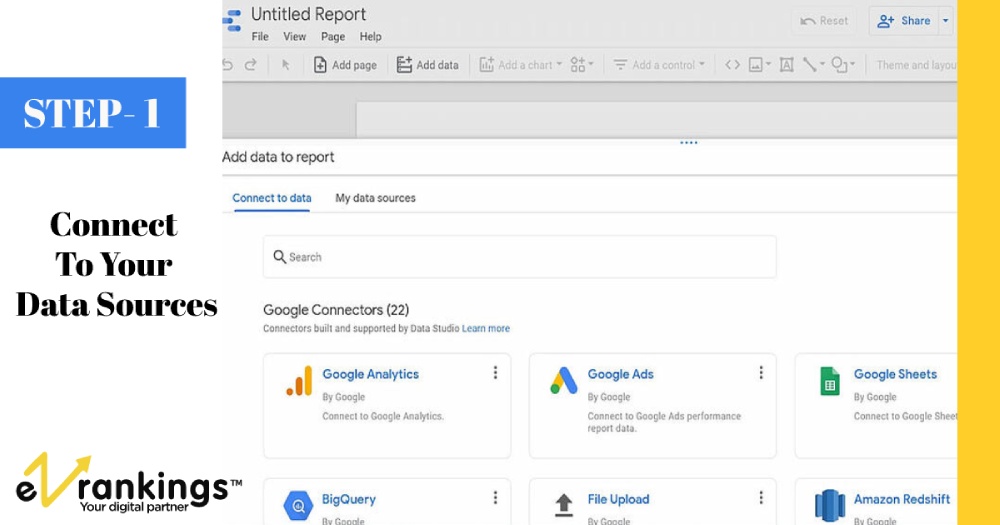The height and width of the screenshot is (525, 1000).
Task: Choose the BigQuery connector icon
Action: [x=298, y=503]
